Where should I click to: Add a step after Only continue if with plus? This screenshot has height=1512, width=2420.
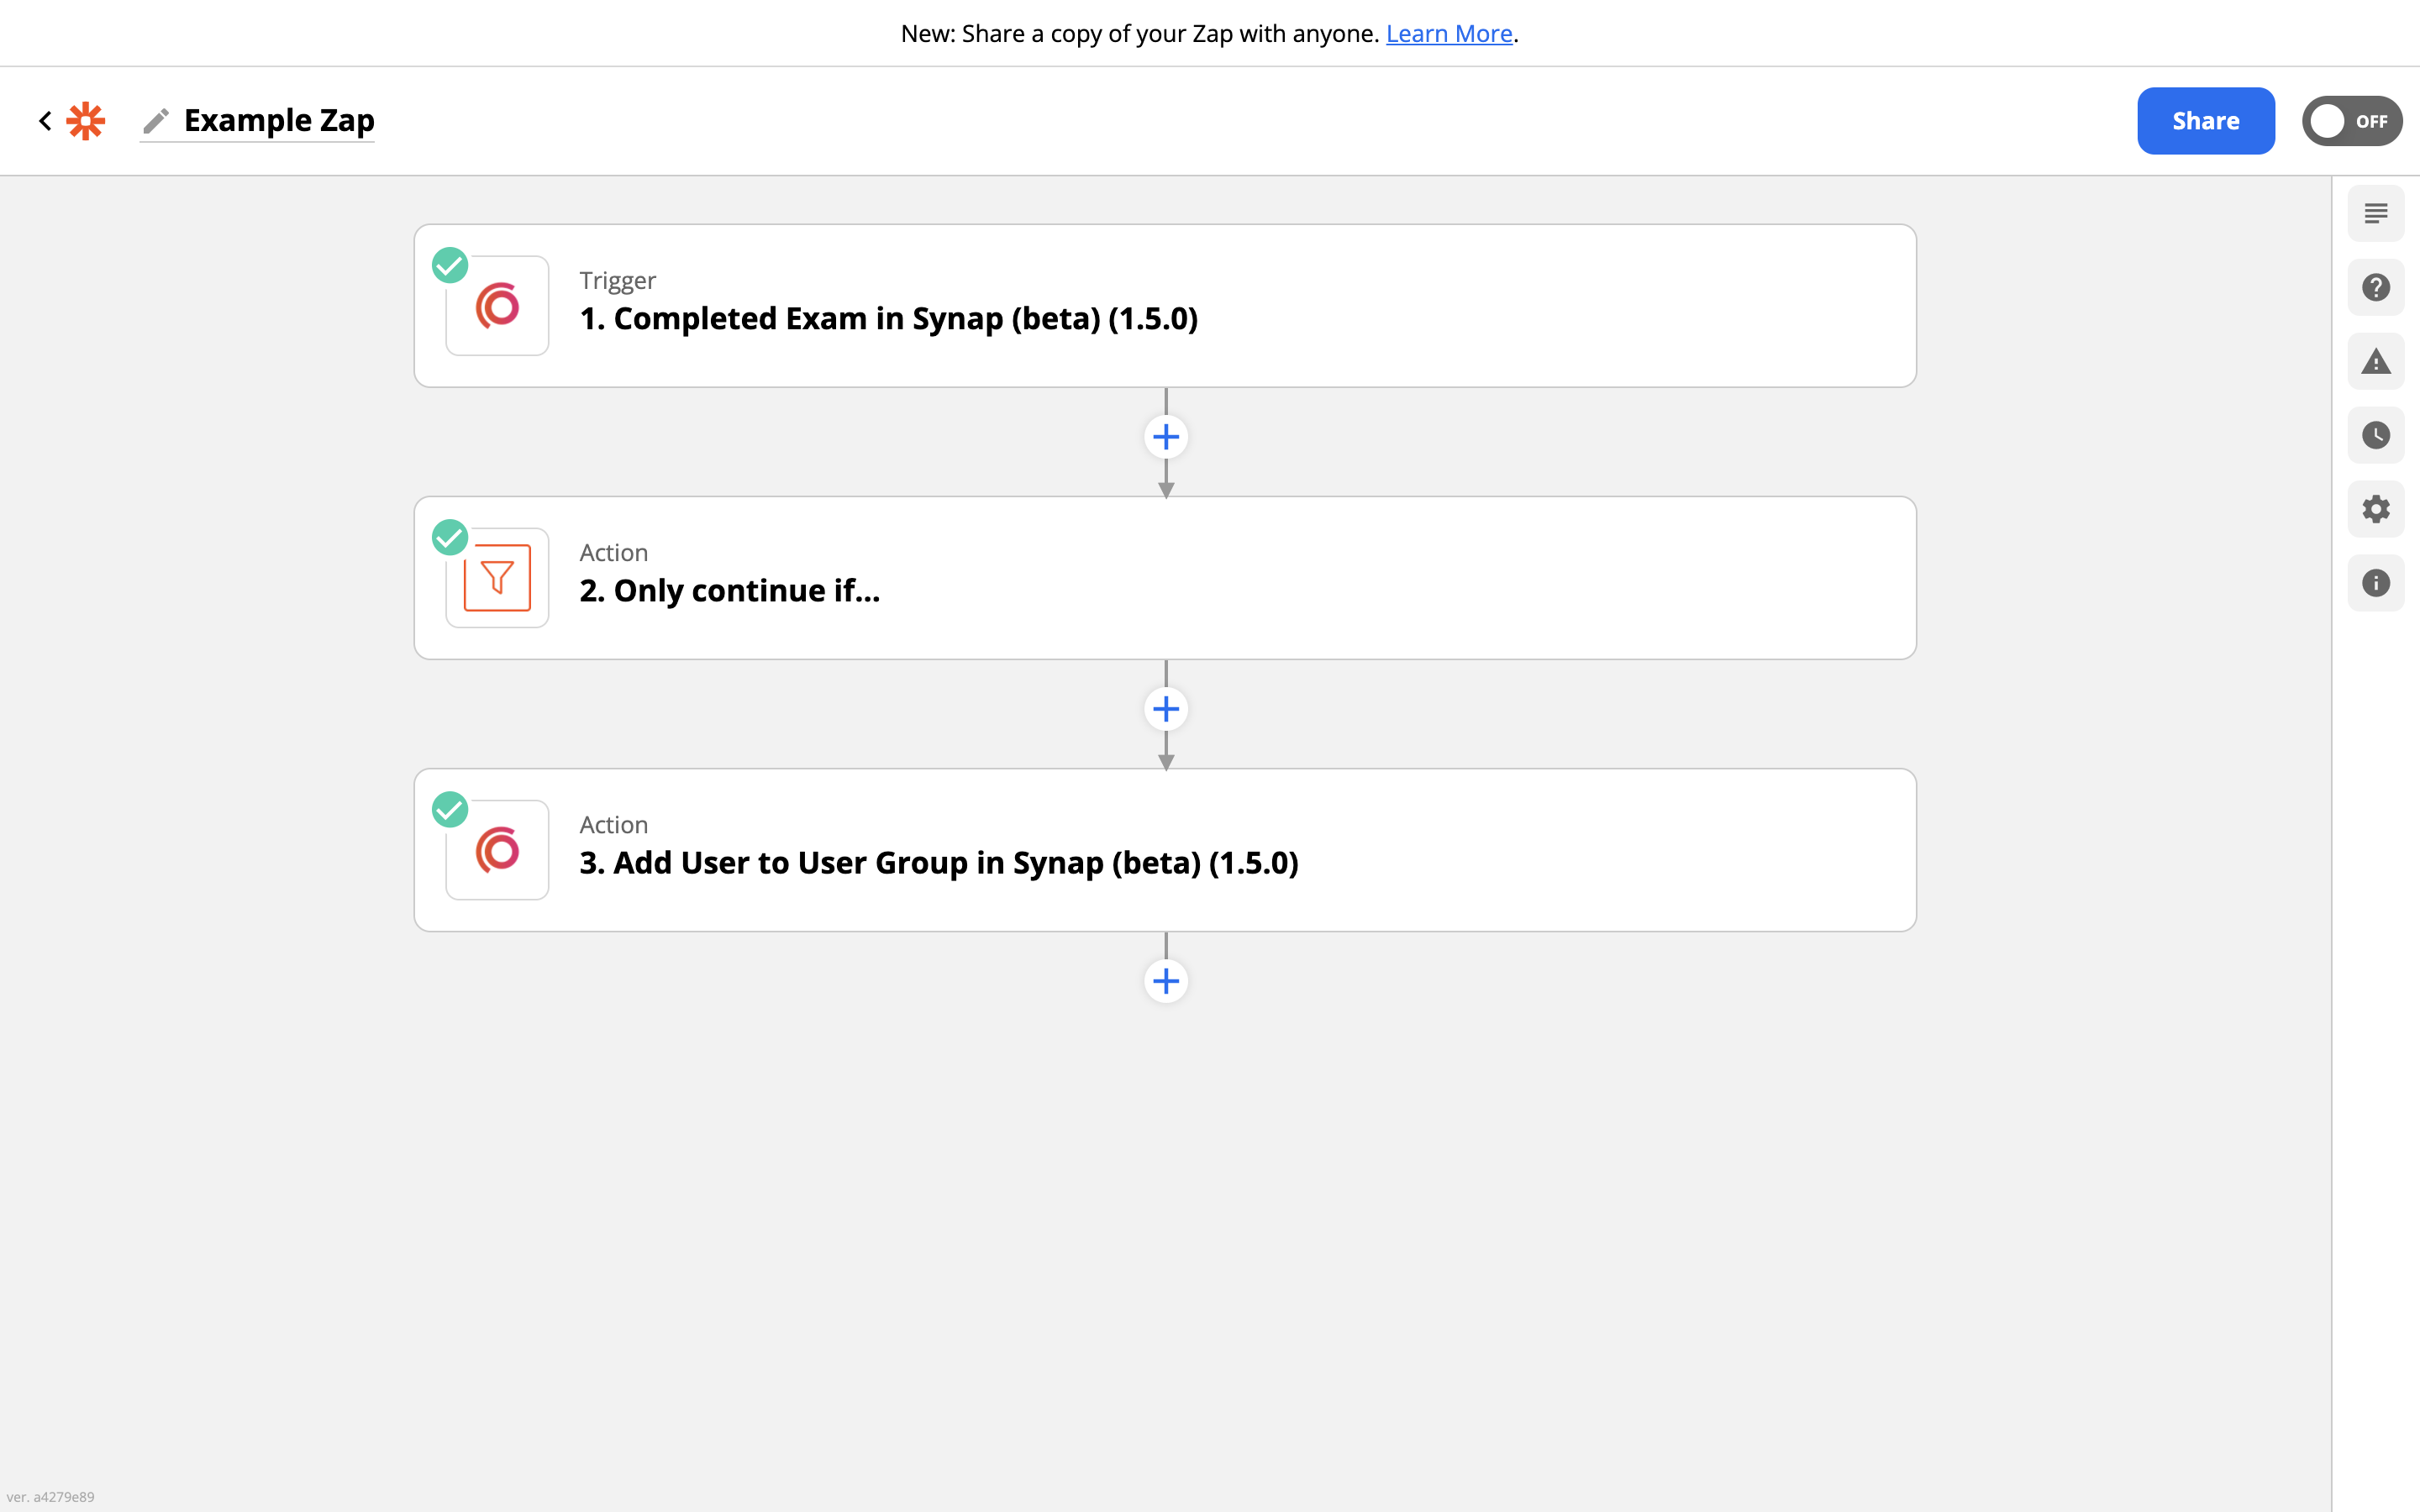tap(1165, 709)
